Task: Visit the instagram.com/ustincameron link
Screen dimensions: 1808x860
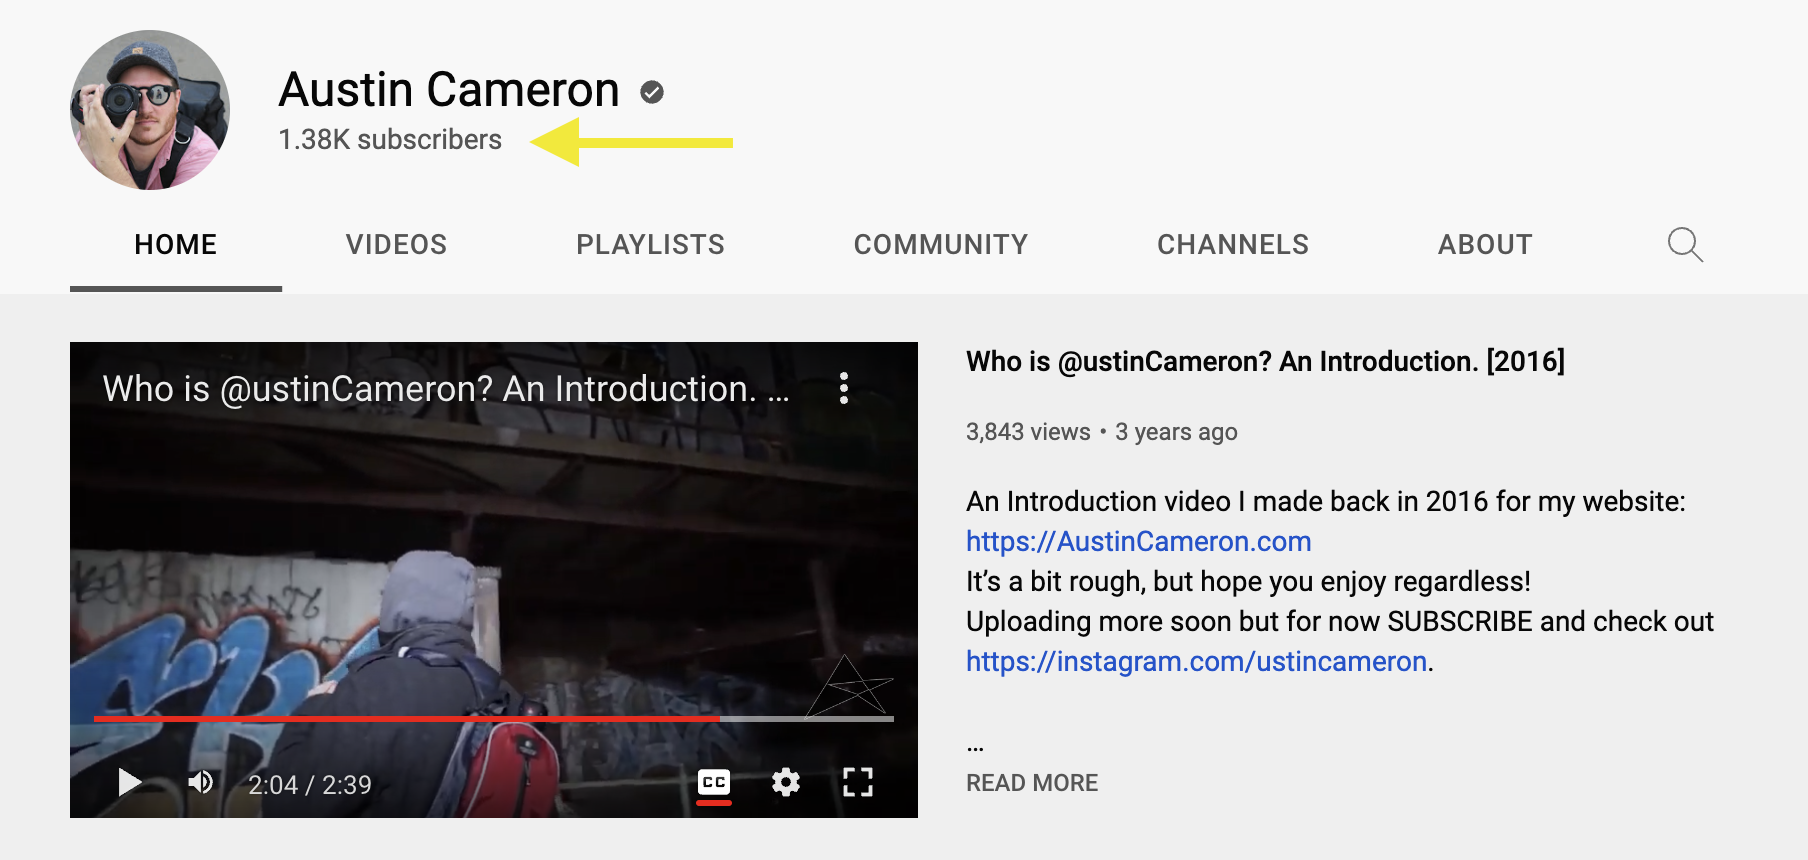Action: coord(1196,661)
